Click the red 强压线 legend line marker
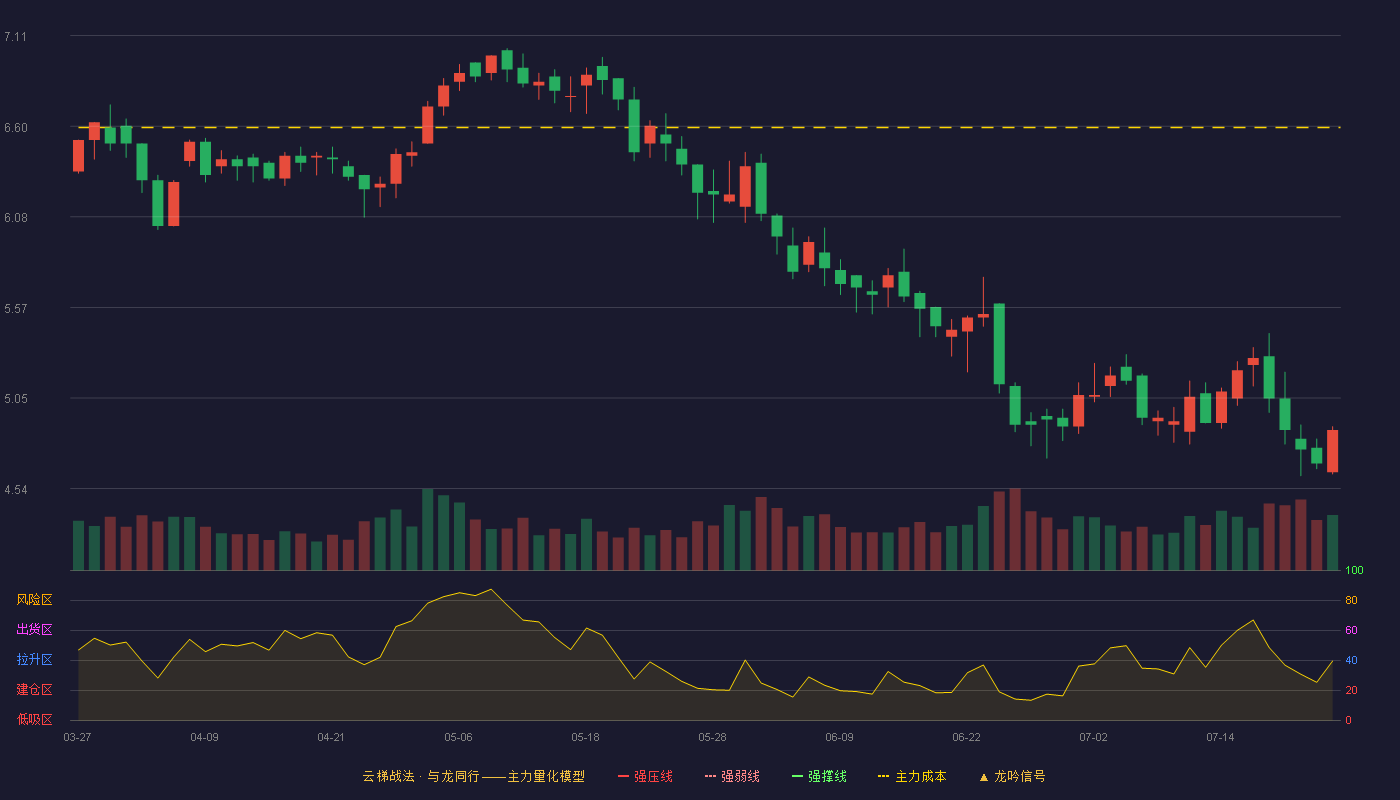 click(623, 776)
